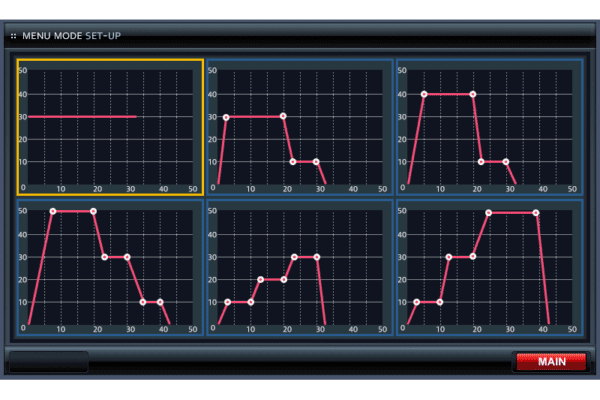Click last node at 10 in bottom-left graph

tap(160, 301)
